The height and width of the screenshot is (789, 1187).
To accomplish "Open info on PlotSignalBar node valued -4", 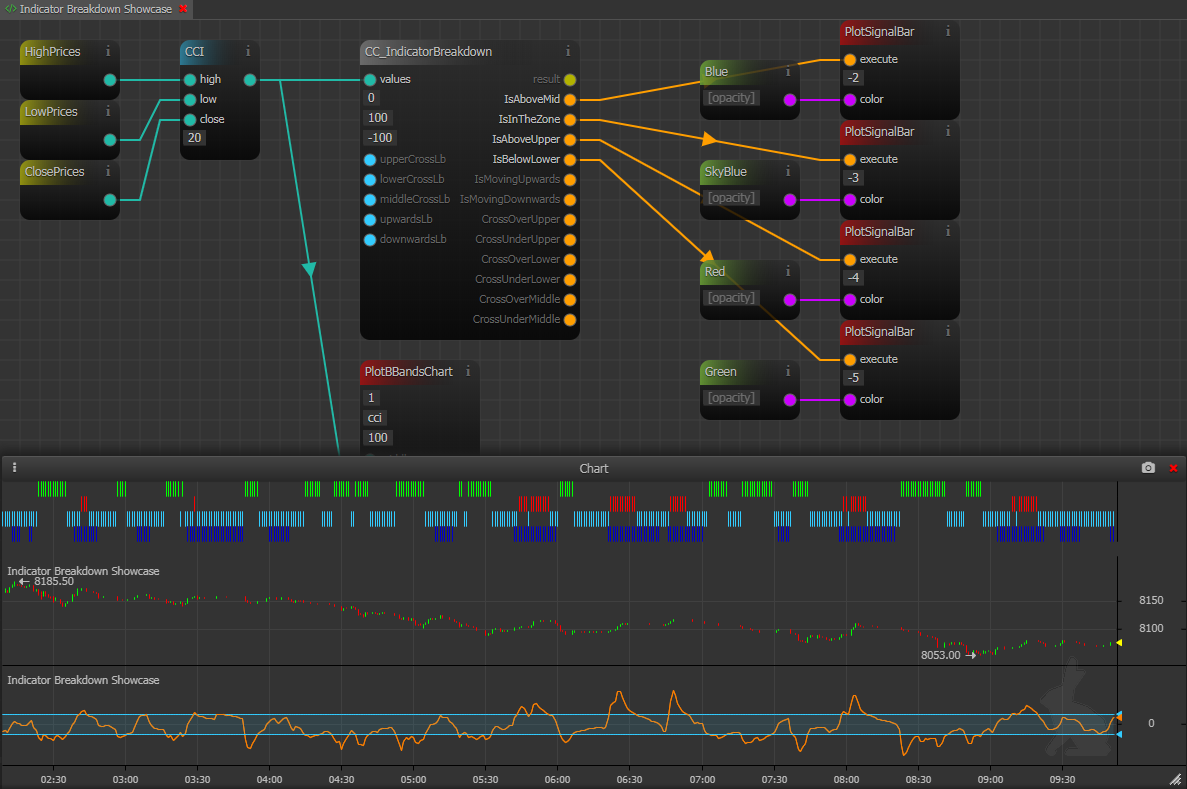I will click(948, 232).
